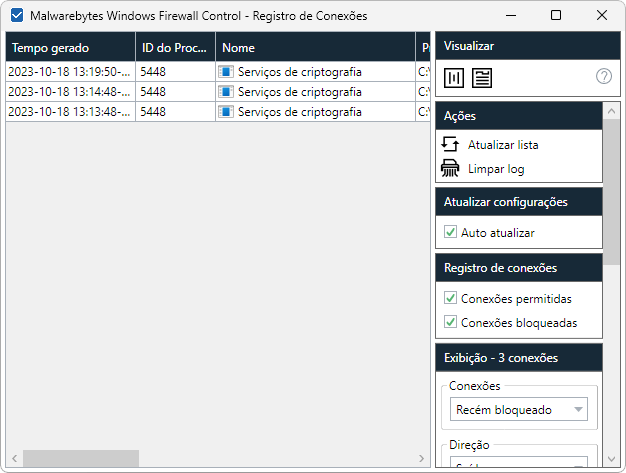626x473 pixels.
Task: Click the Limpar log shredder icon
Action: click(x=450, y=169)
